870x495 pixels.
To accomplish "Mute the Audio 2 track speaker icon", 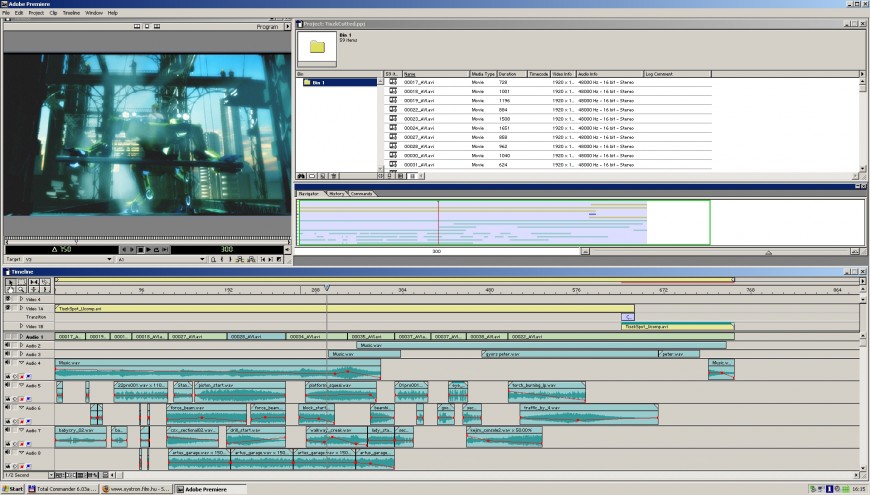I will 8,345.
